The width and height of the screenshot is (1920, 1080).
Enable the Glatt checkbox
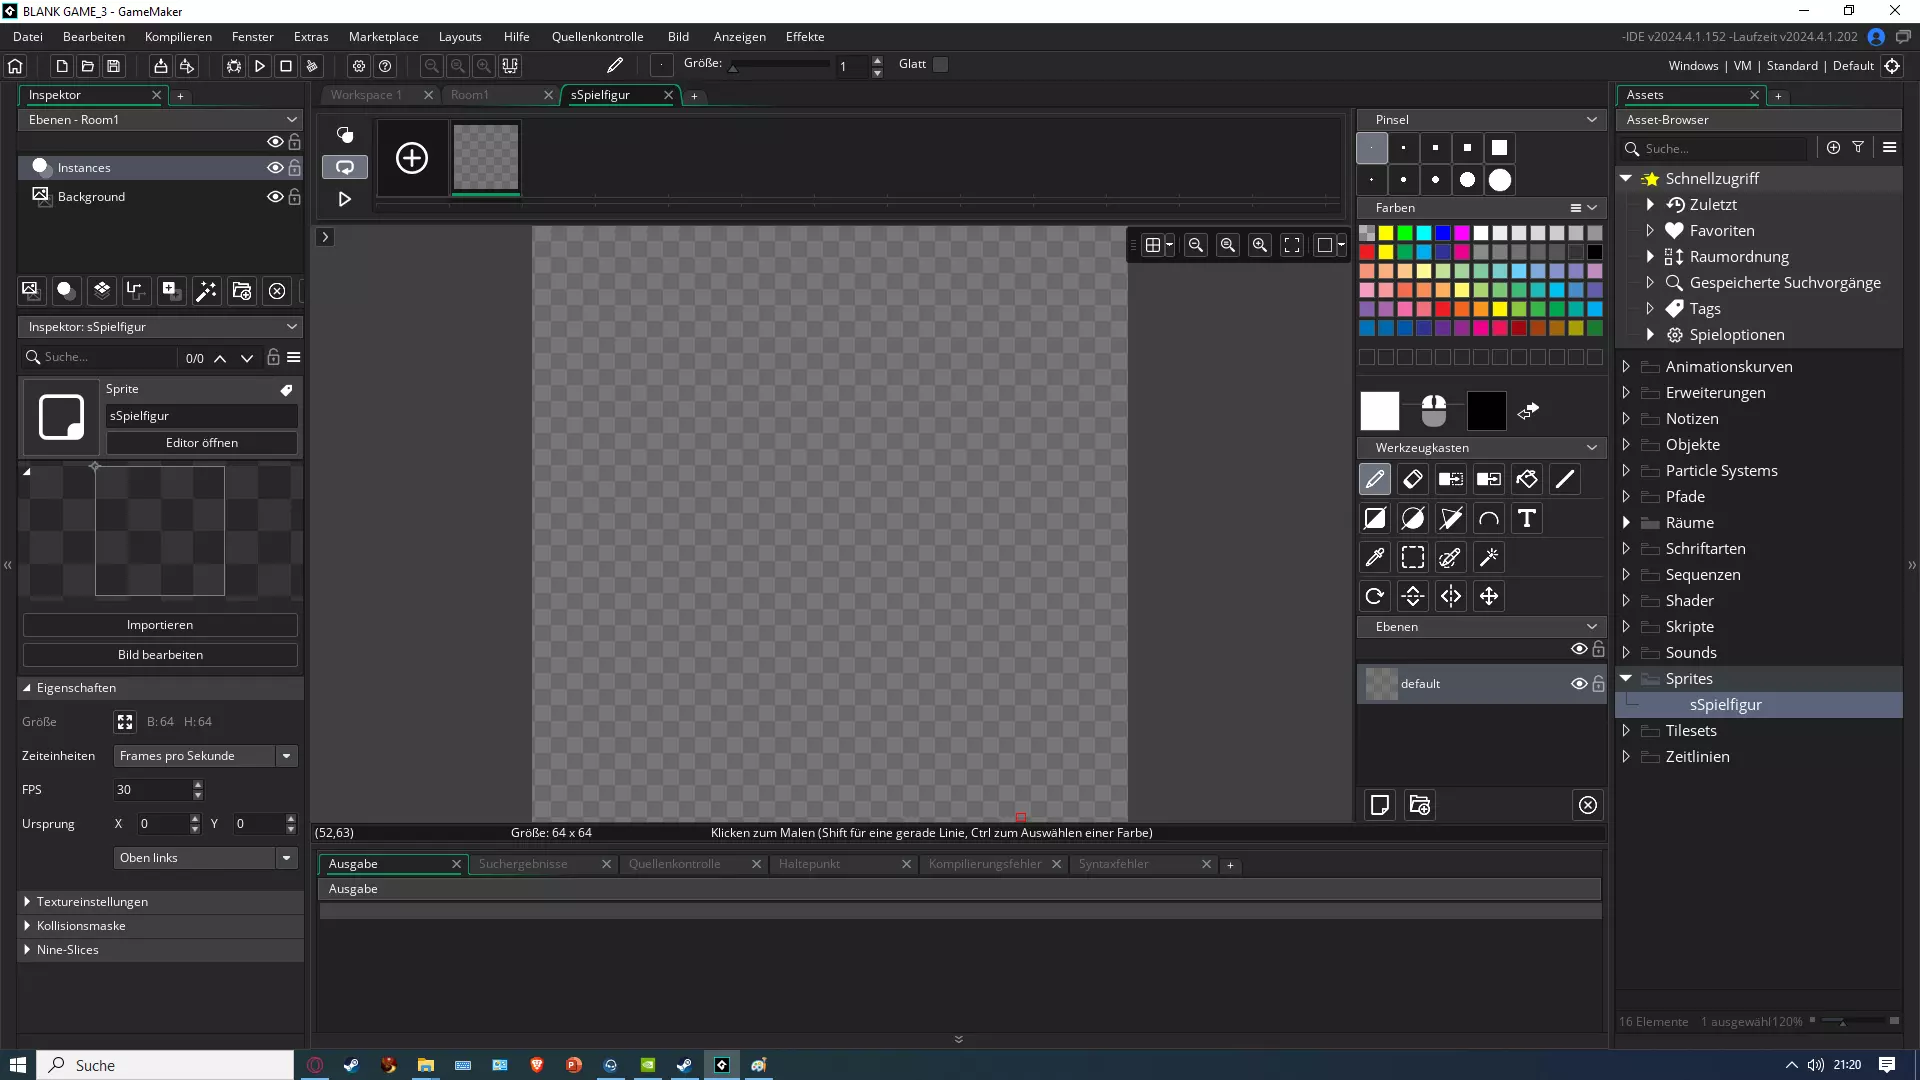[x=940, y=64]
